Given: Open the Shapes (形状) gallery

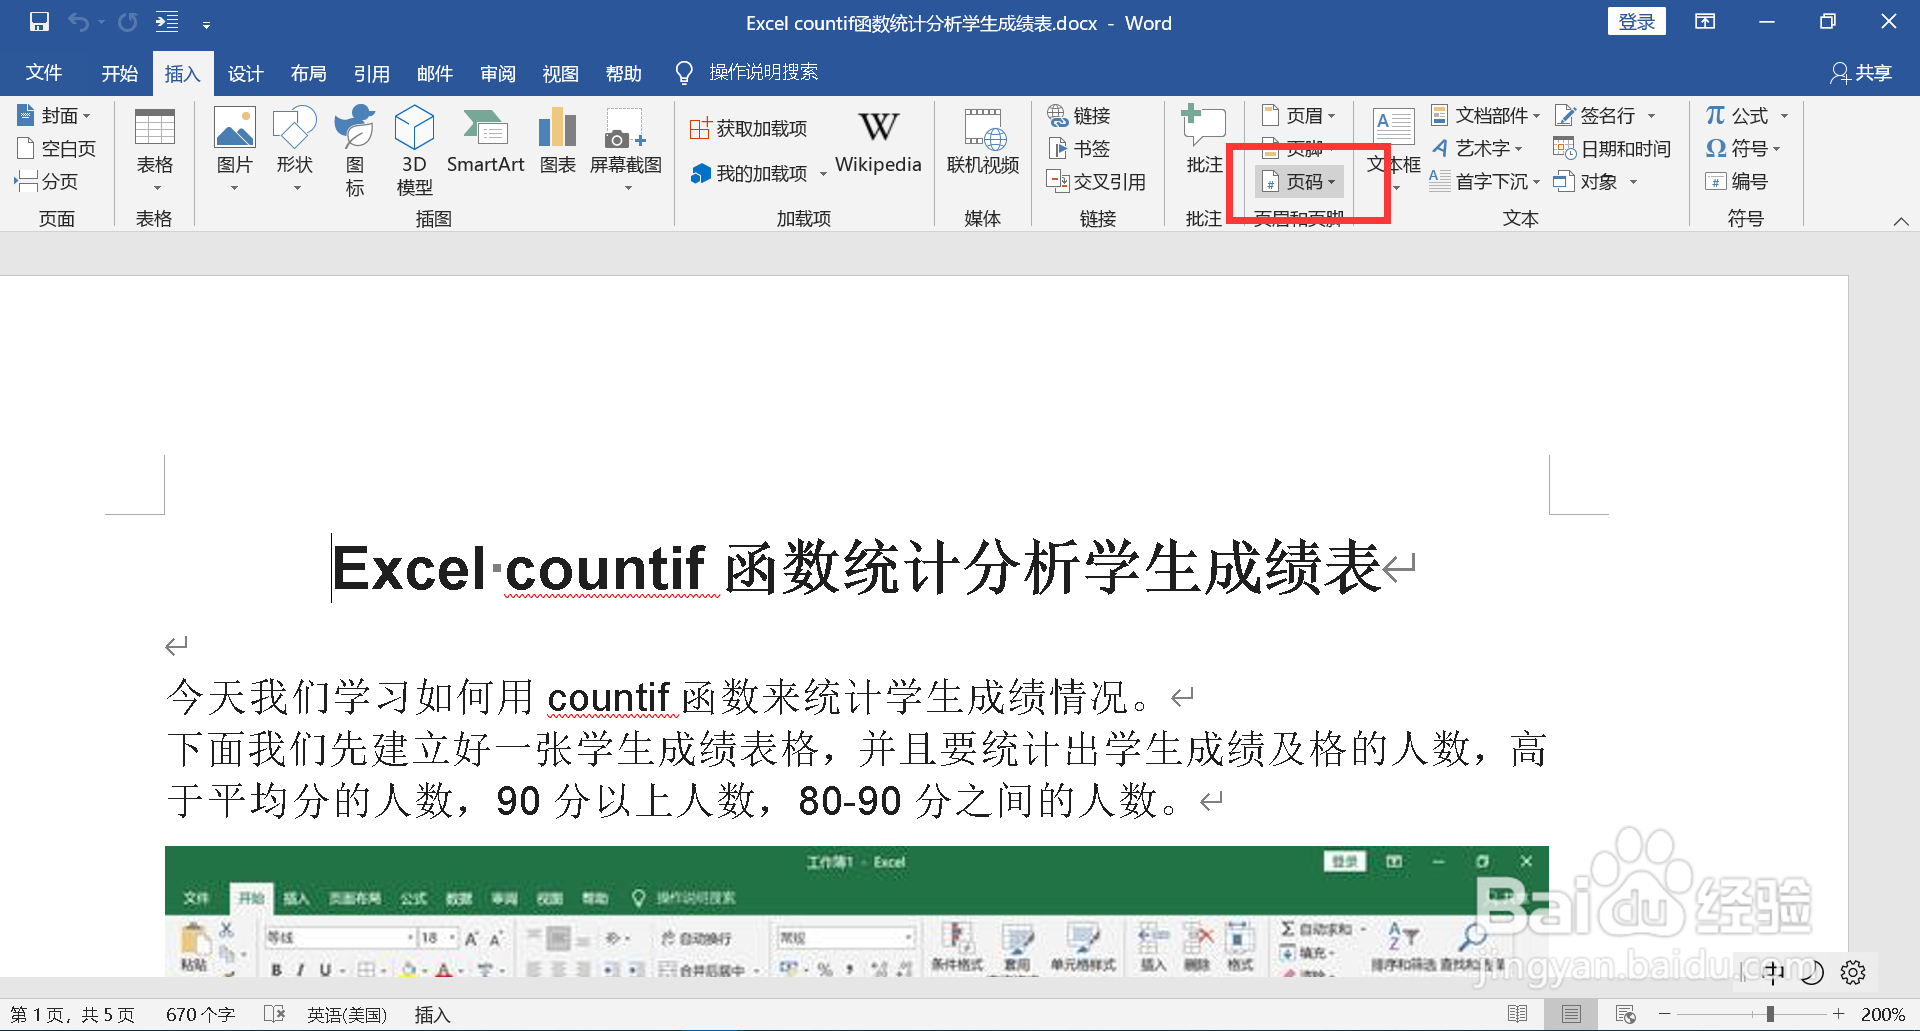Looking at the screenshot, I should coord(295,151).
